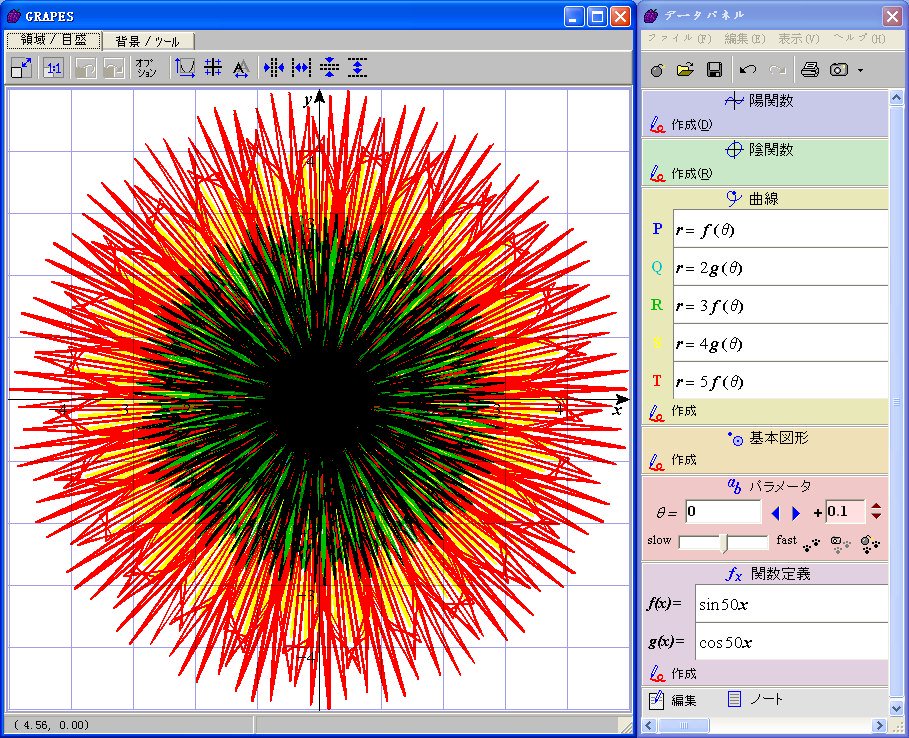Click 作成 under the 曲線 section
Viewport: 909px width, 738px height.
click(x=673, y=411)
